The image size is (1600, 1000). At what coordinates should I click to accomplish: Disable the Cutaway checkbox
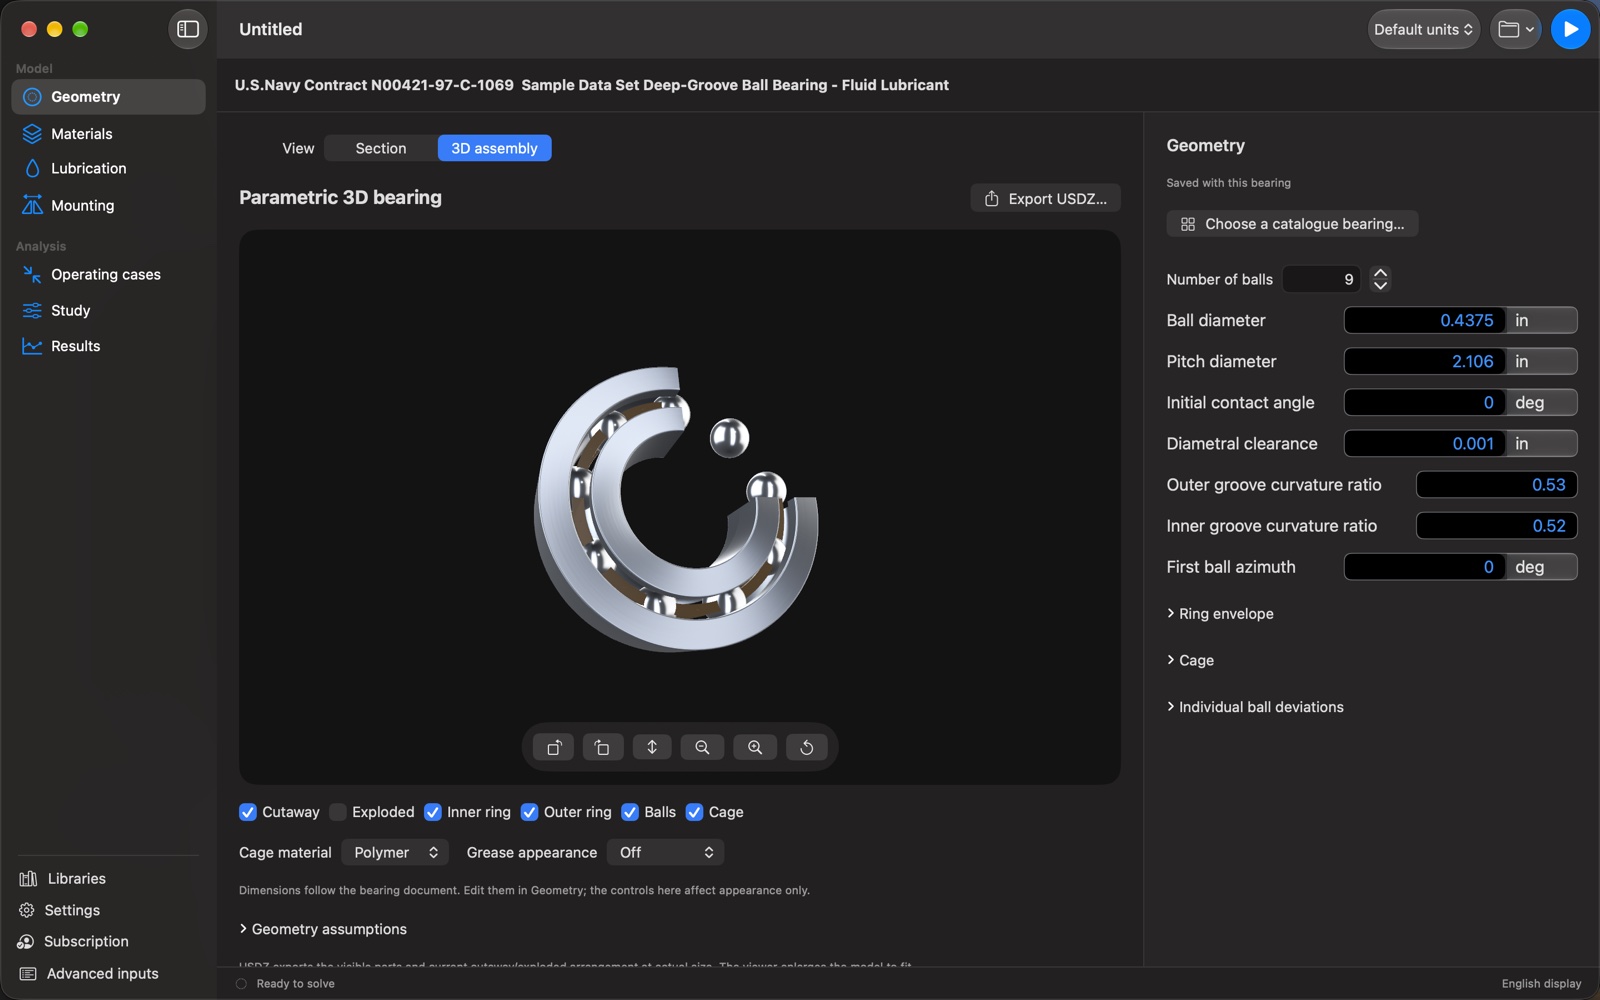[248, 812]
